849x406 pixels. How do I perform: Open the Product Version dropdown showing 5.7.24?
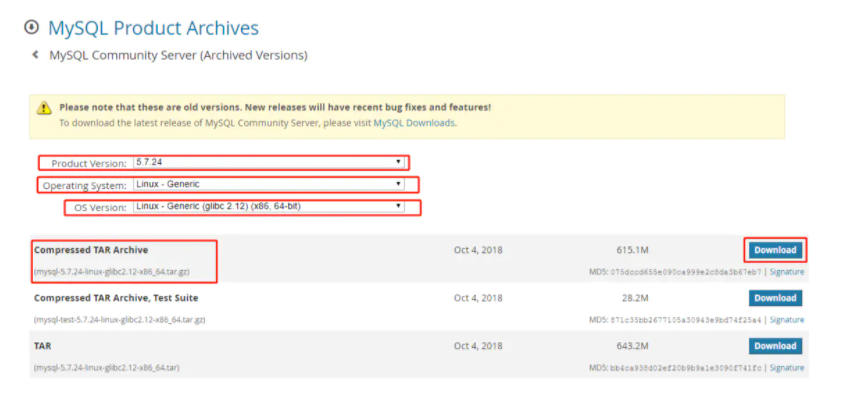[x=269, y=162]
